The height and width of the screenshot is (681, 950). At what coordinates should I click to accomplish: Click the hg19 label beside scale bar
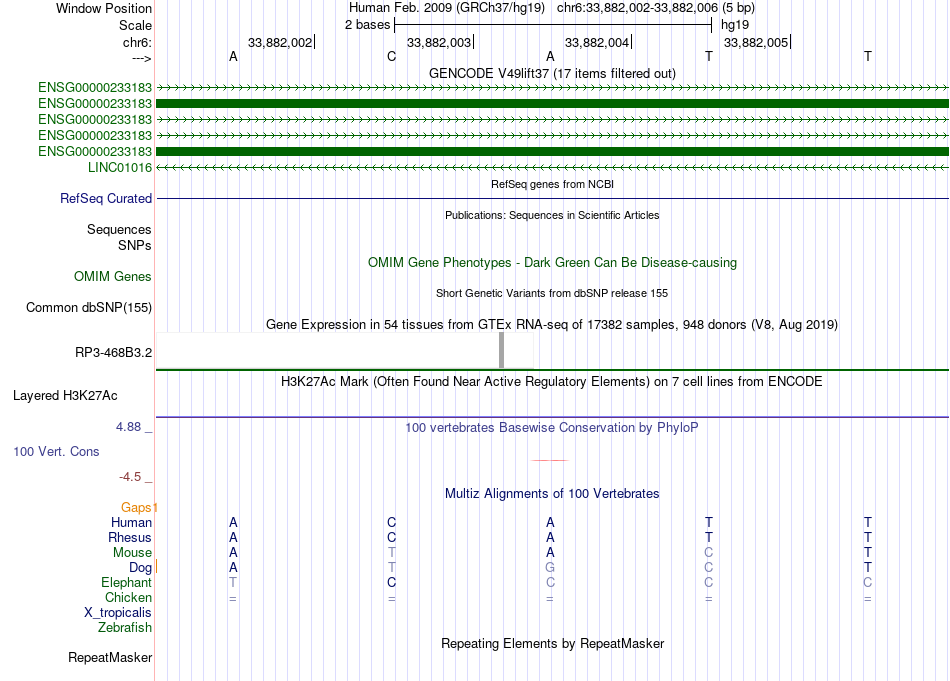coord(735,25)
